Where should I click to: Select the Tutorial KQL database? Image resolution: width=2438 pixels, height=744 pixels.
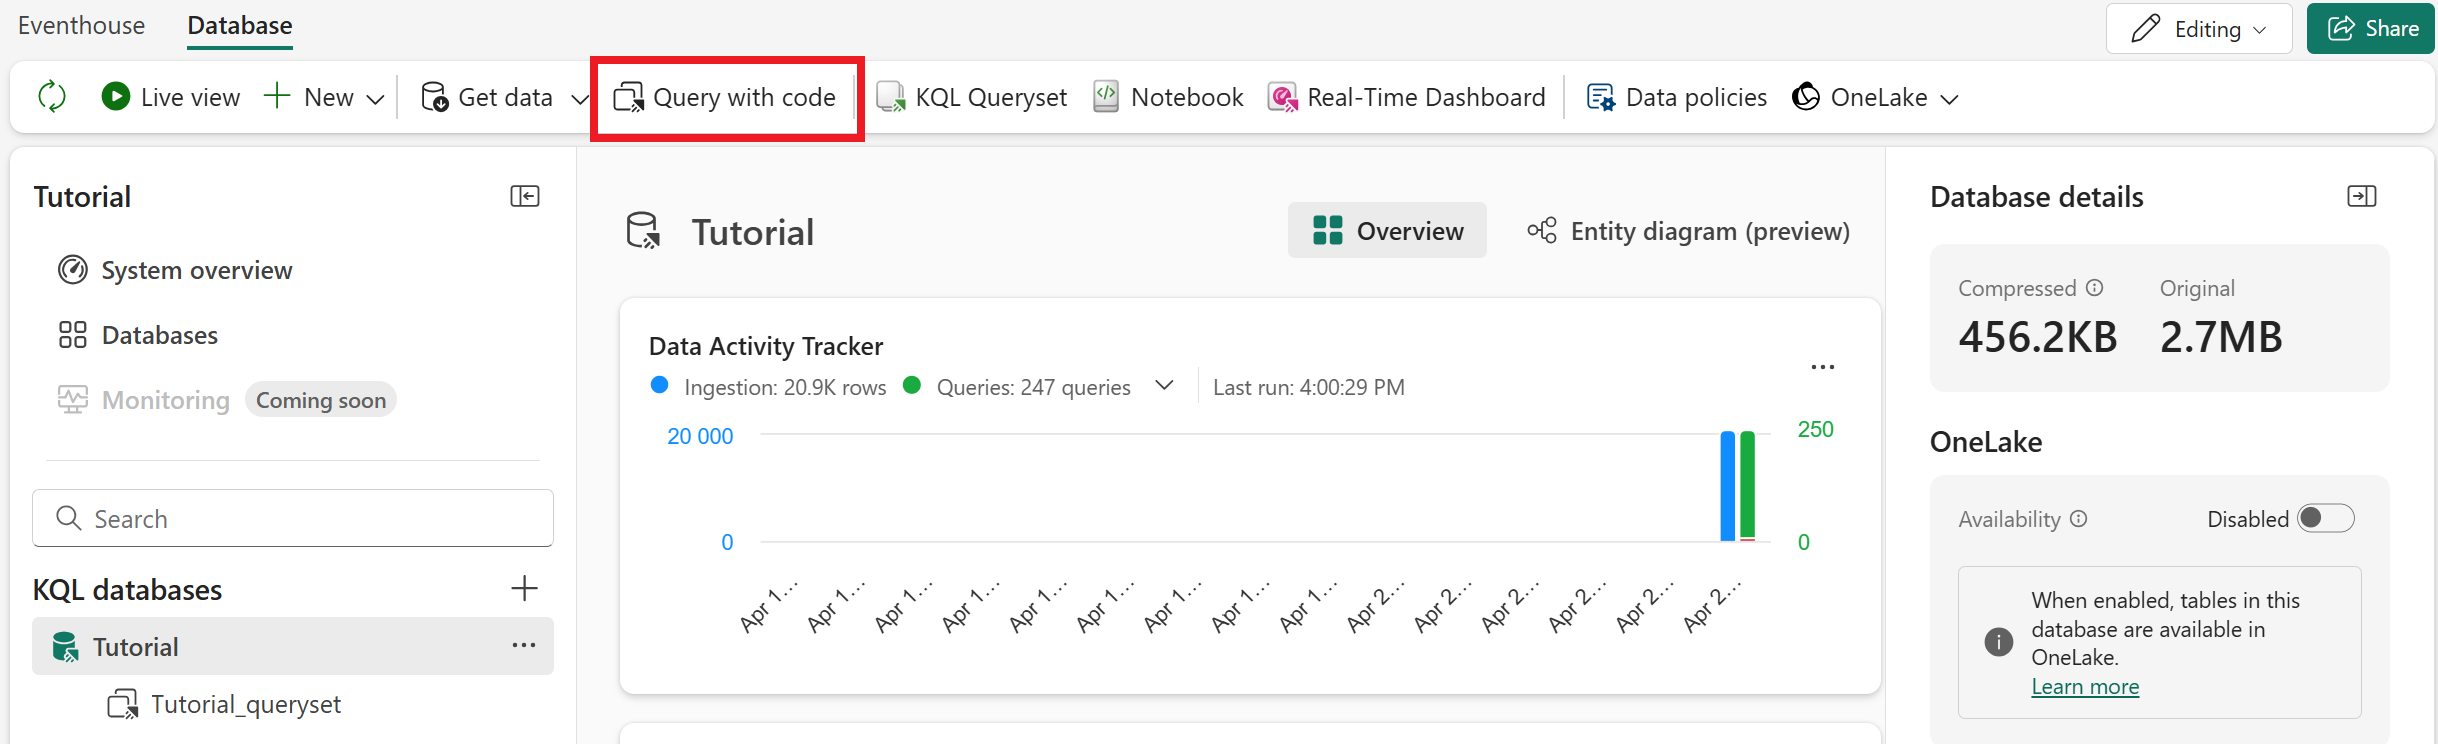pos(293,646)
